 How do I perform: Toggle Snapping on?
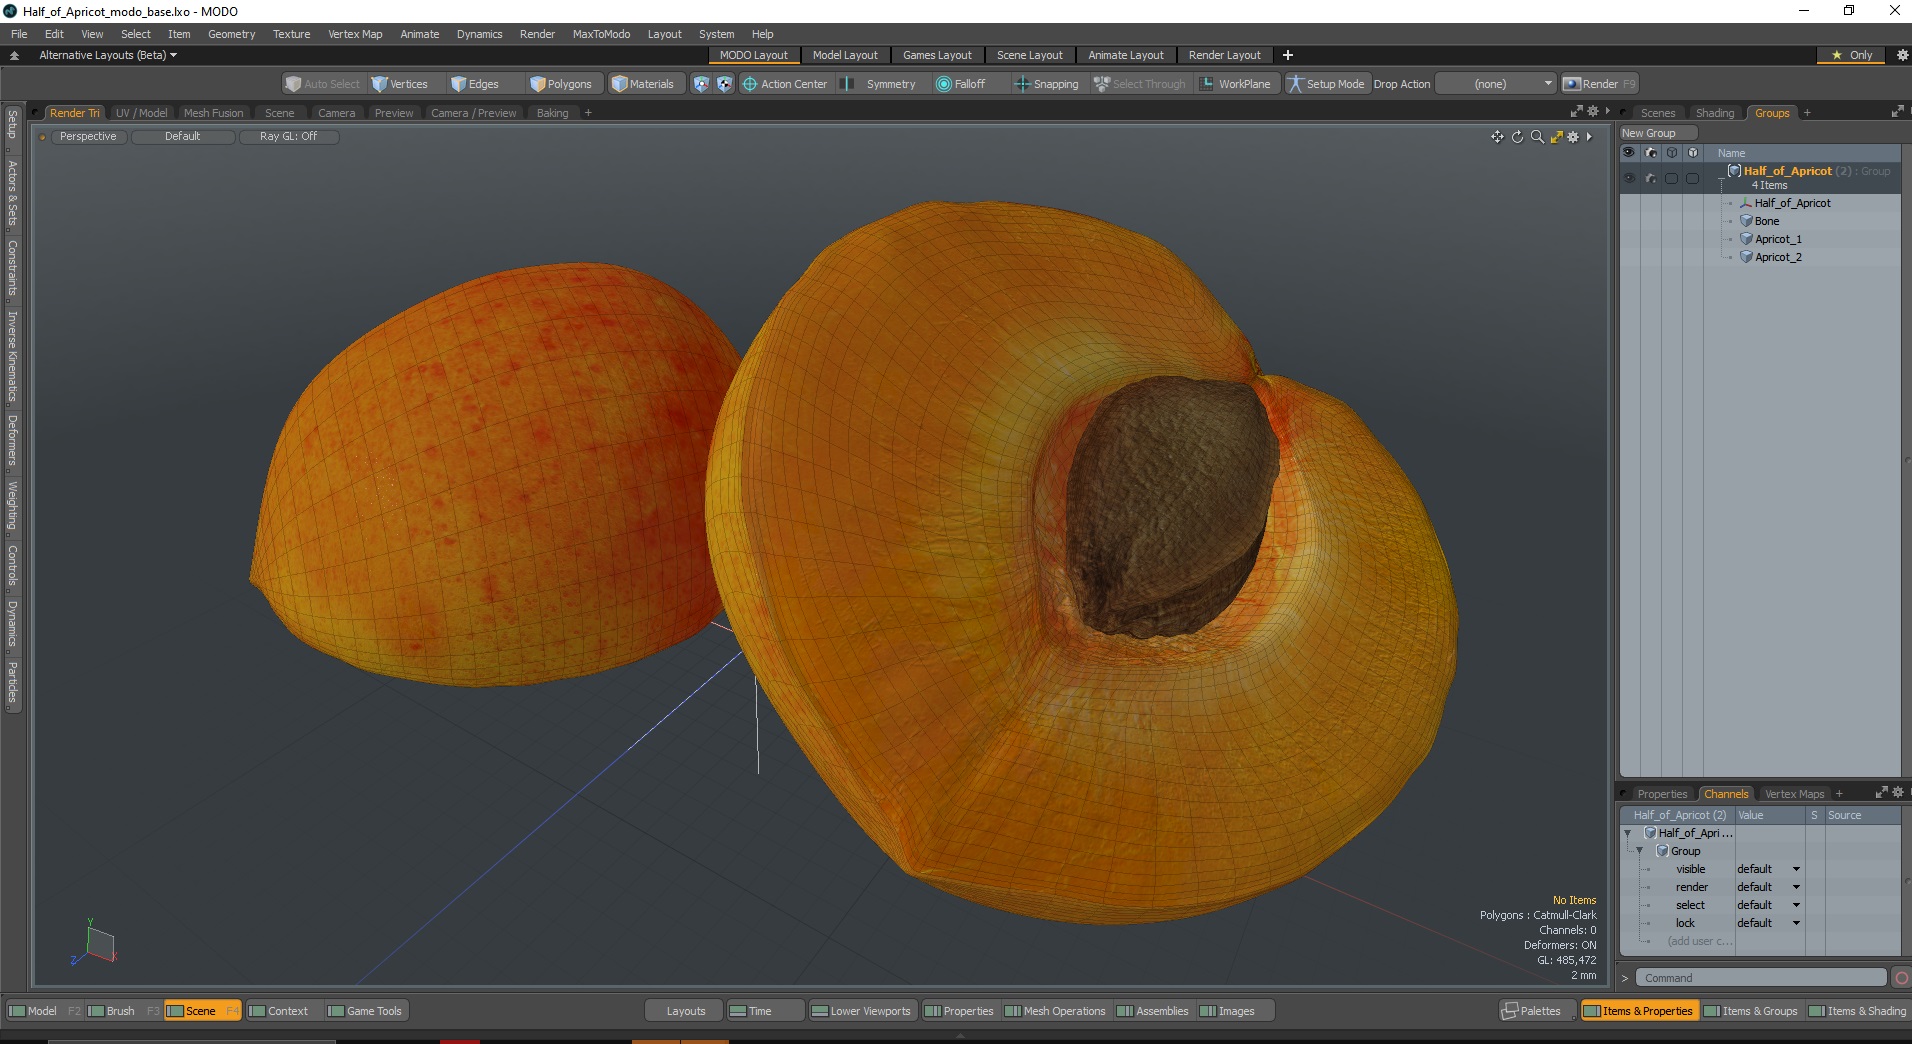[1046, 84]
